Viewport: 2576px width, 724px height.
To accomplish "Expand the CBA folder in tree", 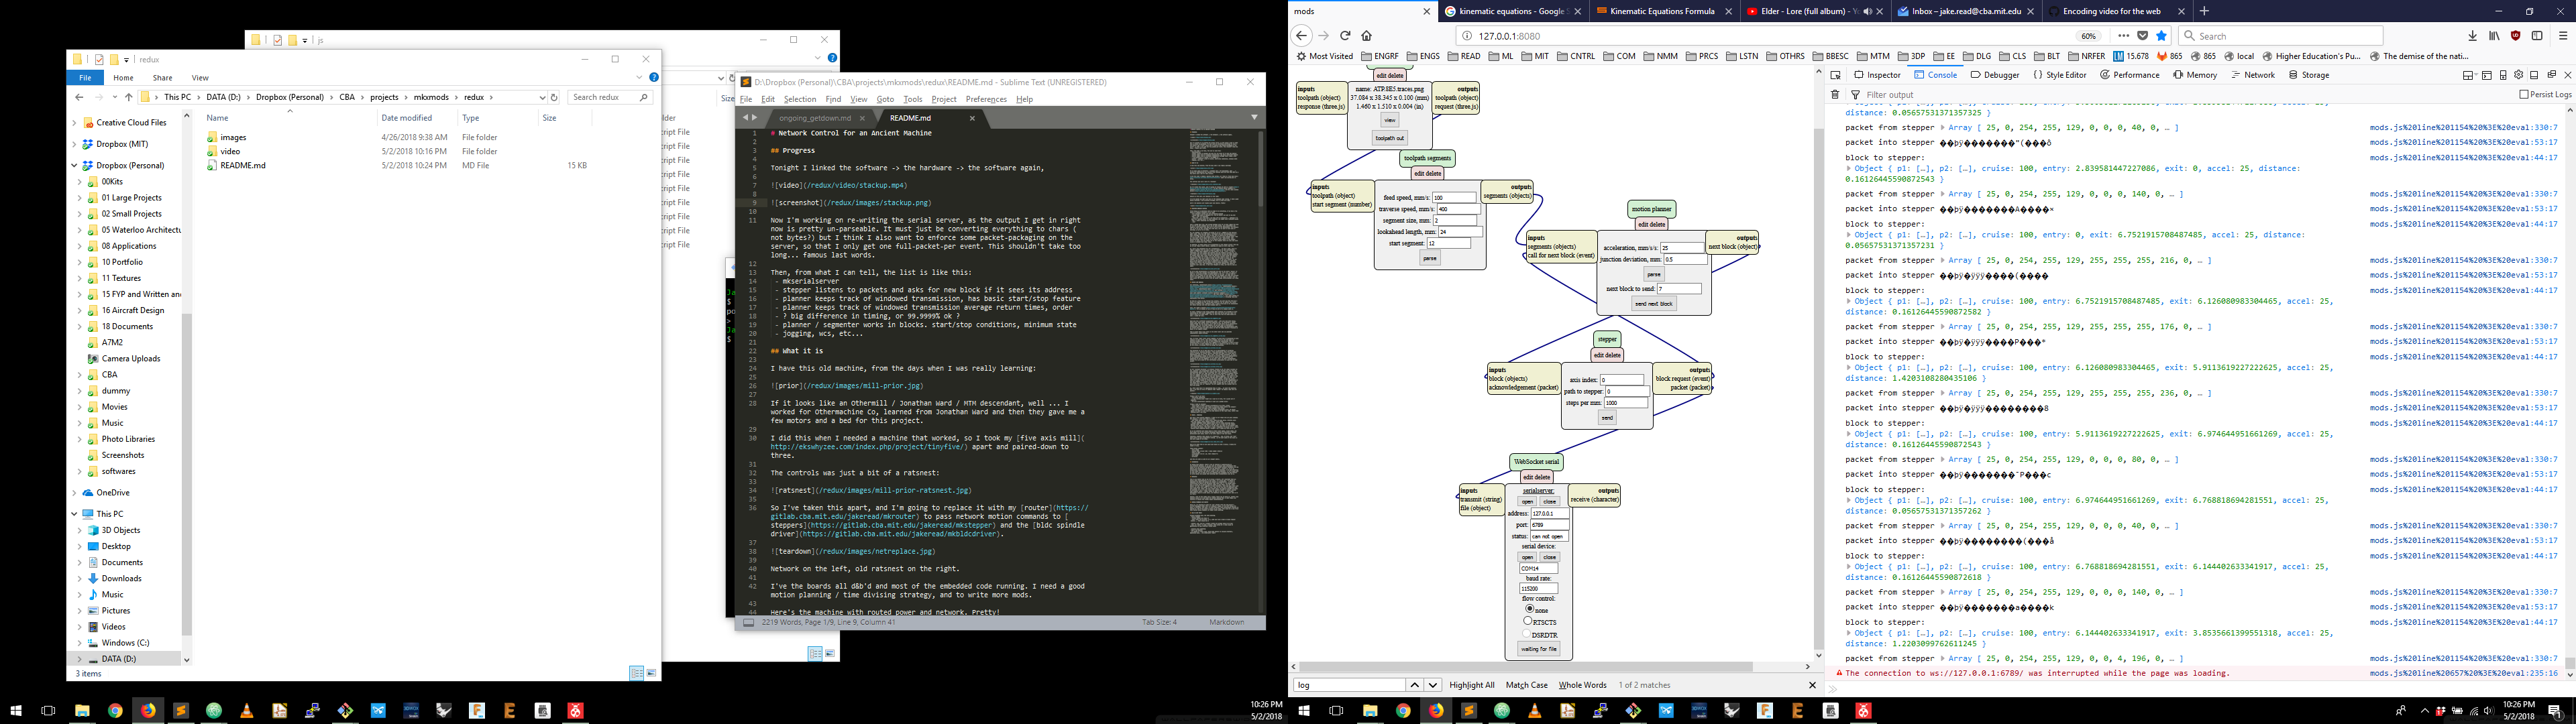I will tap(80, 375).
